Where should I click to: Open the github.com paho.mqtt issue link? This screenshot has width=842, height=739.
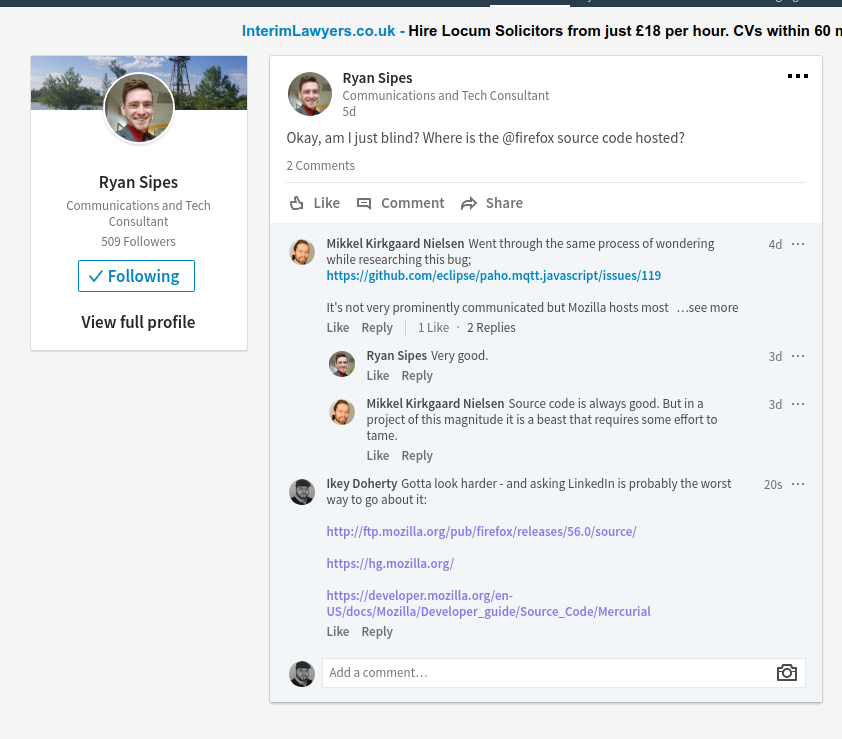point(493,276)
